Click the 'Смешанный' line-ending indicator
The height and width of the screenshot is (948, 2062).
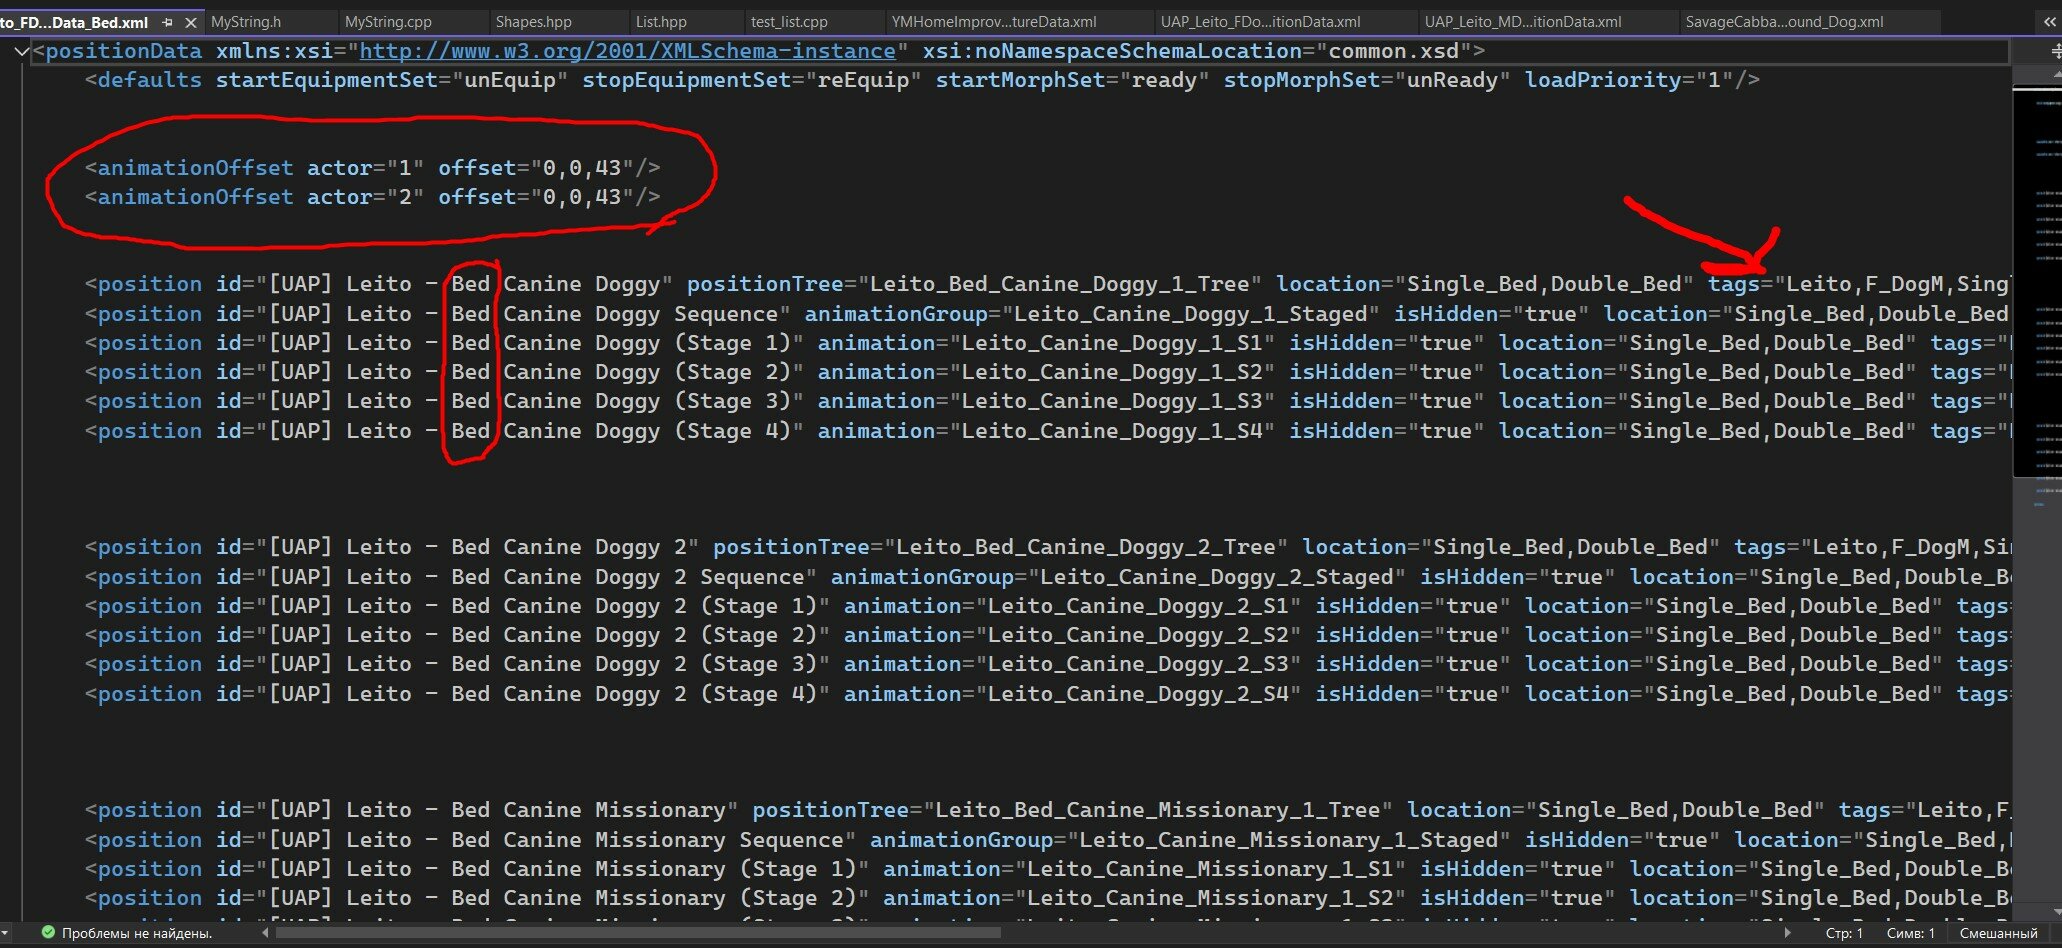1998,933
